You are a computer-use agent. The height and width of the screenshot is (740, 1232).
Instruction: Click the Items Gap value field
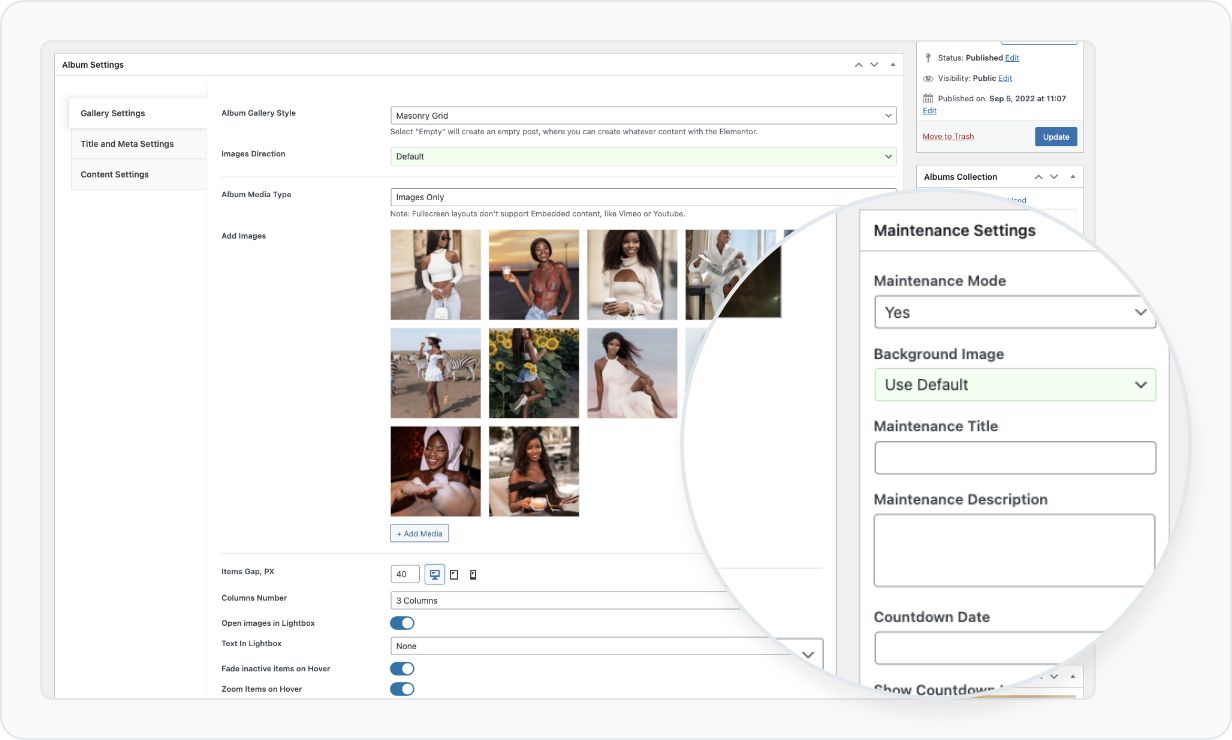405,574
